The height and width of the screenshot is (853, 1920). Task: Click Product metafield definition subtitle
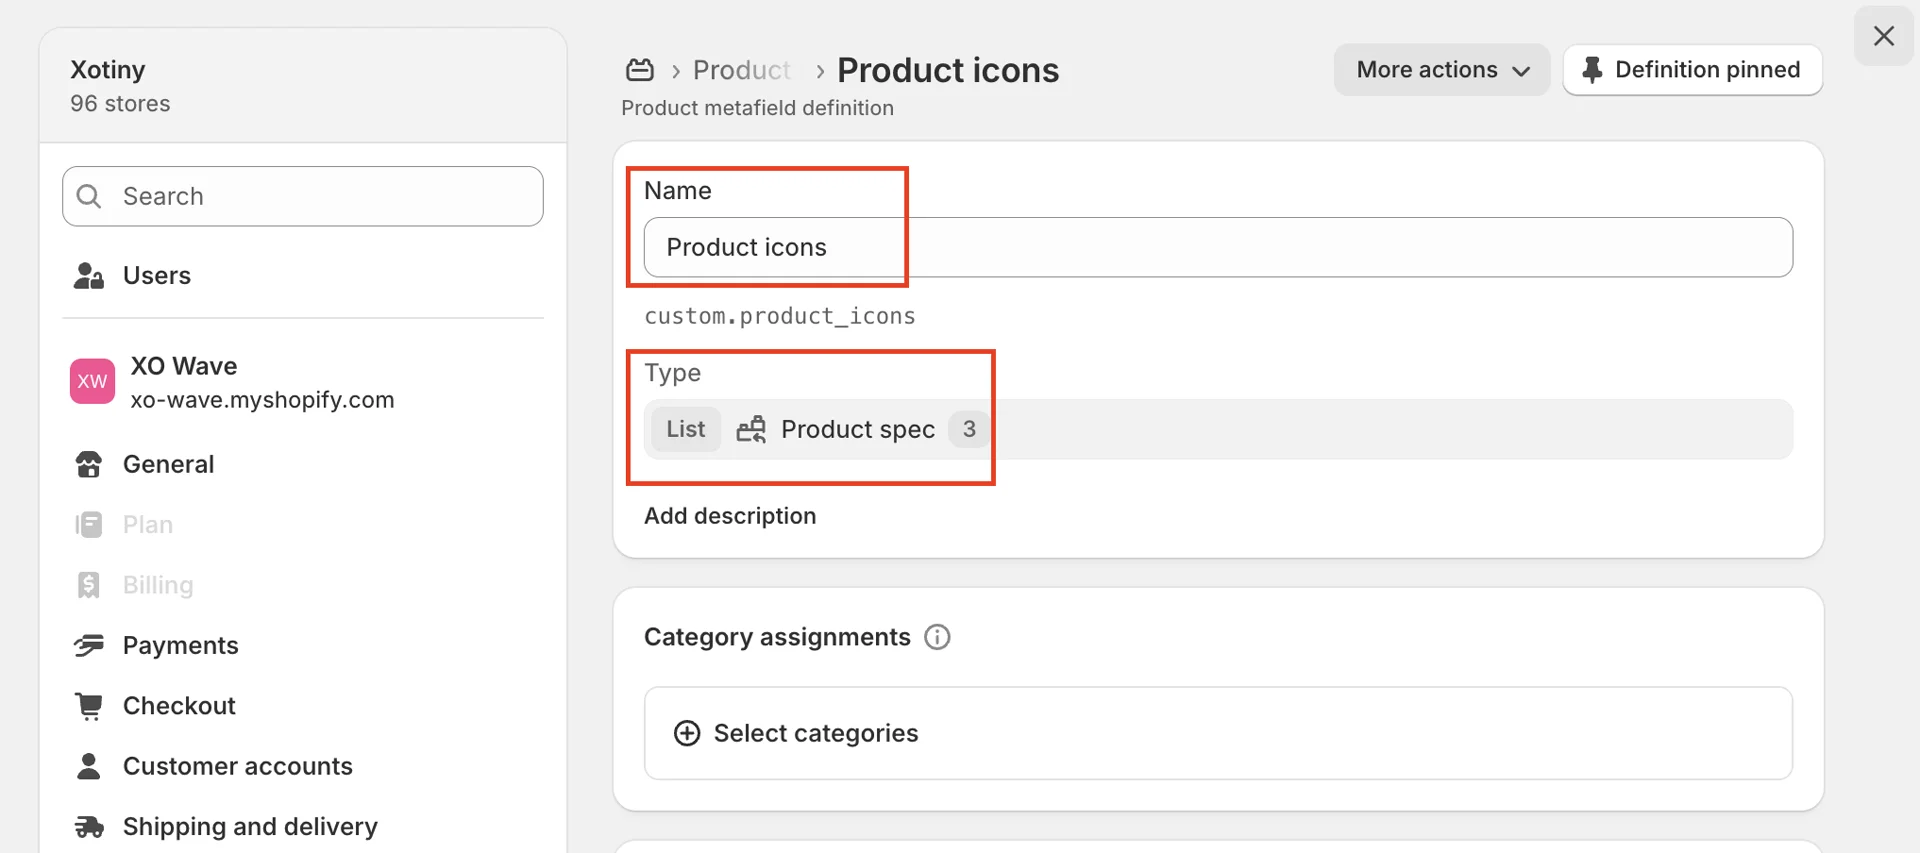point(757,108)
